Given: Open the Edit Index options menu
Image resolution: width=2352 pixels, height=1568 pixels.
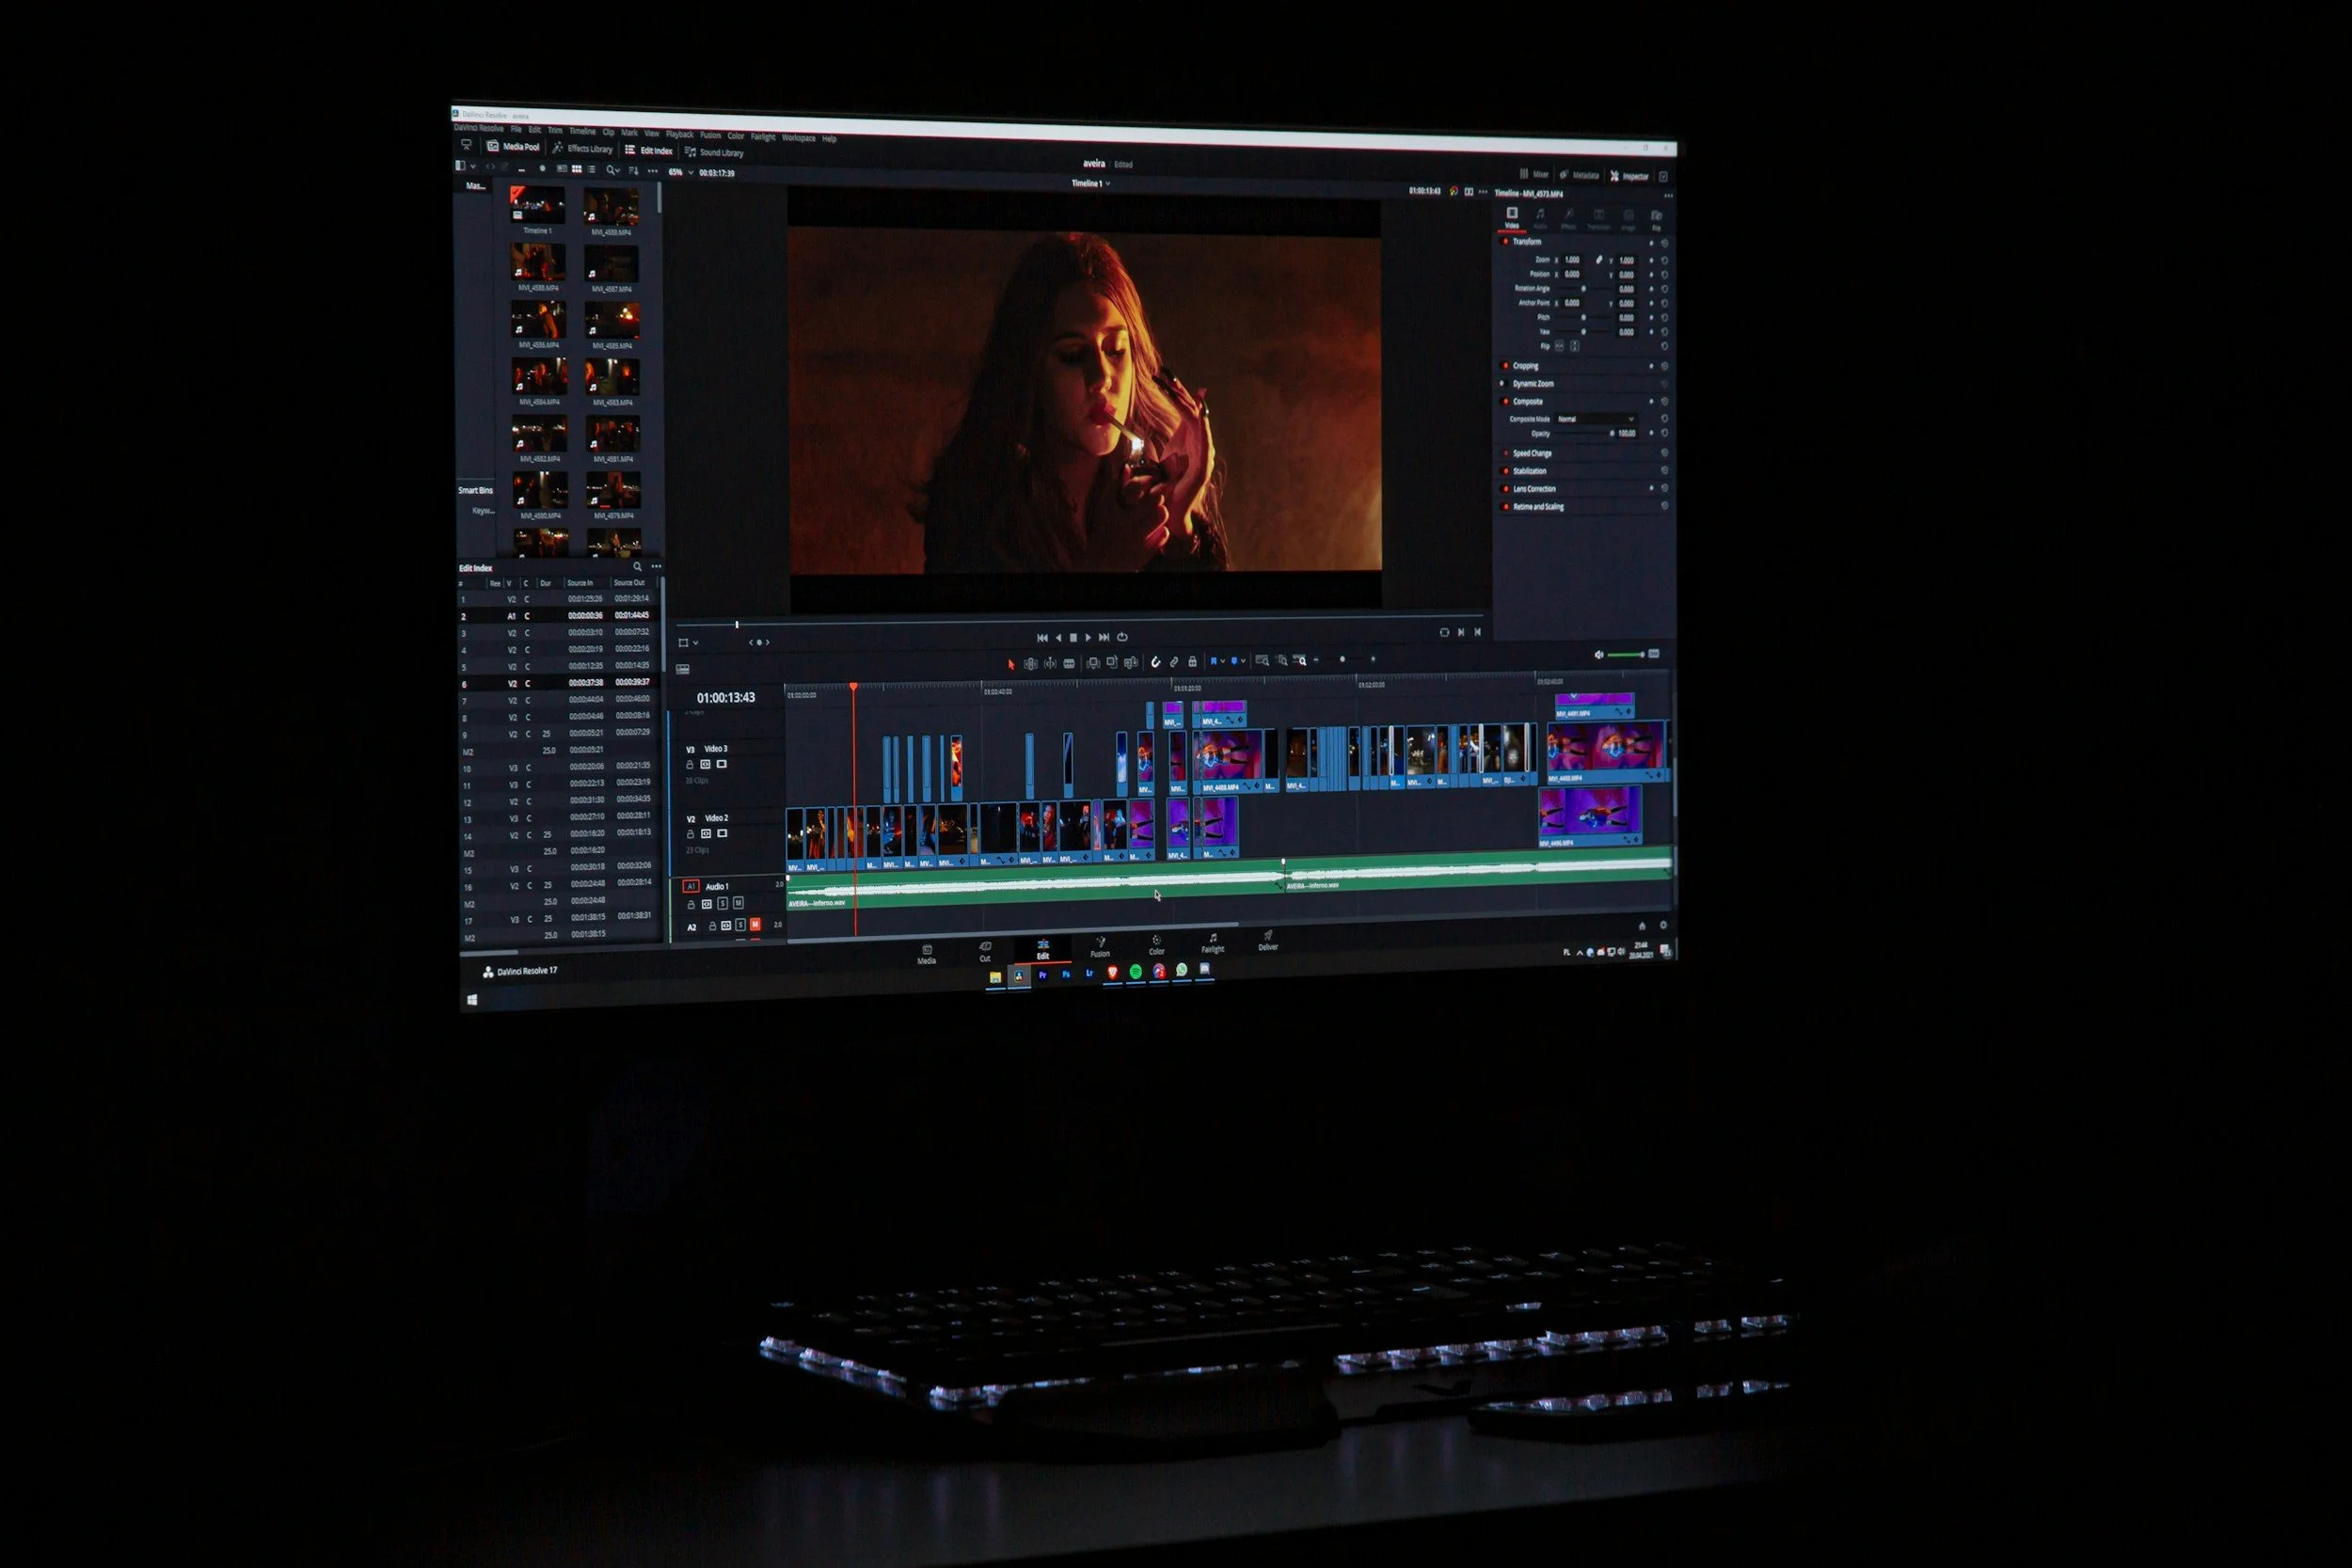Looking at the screenshot, I should click(656, 567).
